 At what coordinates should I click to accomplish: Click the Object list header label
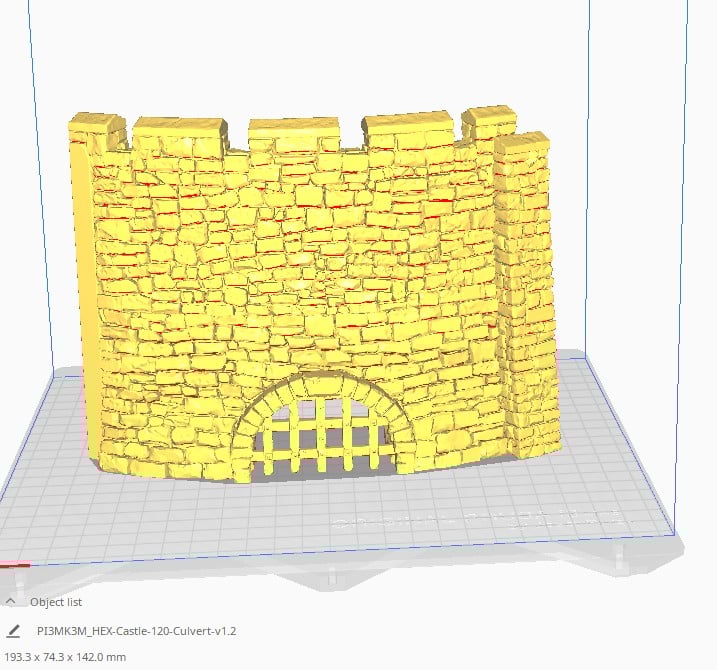56,602
